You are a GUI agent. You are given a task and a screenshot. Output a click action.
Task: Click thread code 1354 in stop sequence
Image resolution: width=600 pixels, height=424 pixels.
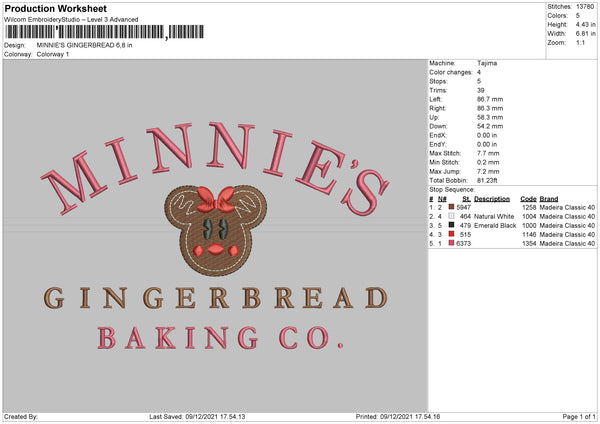click(x=529, y=243)
